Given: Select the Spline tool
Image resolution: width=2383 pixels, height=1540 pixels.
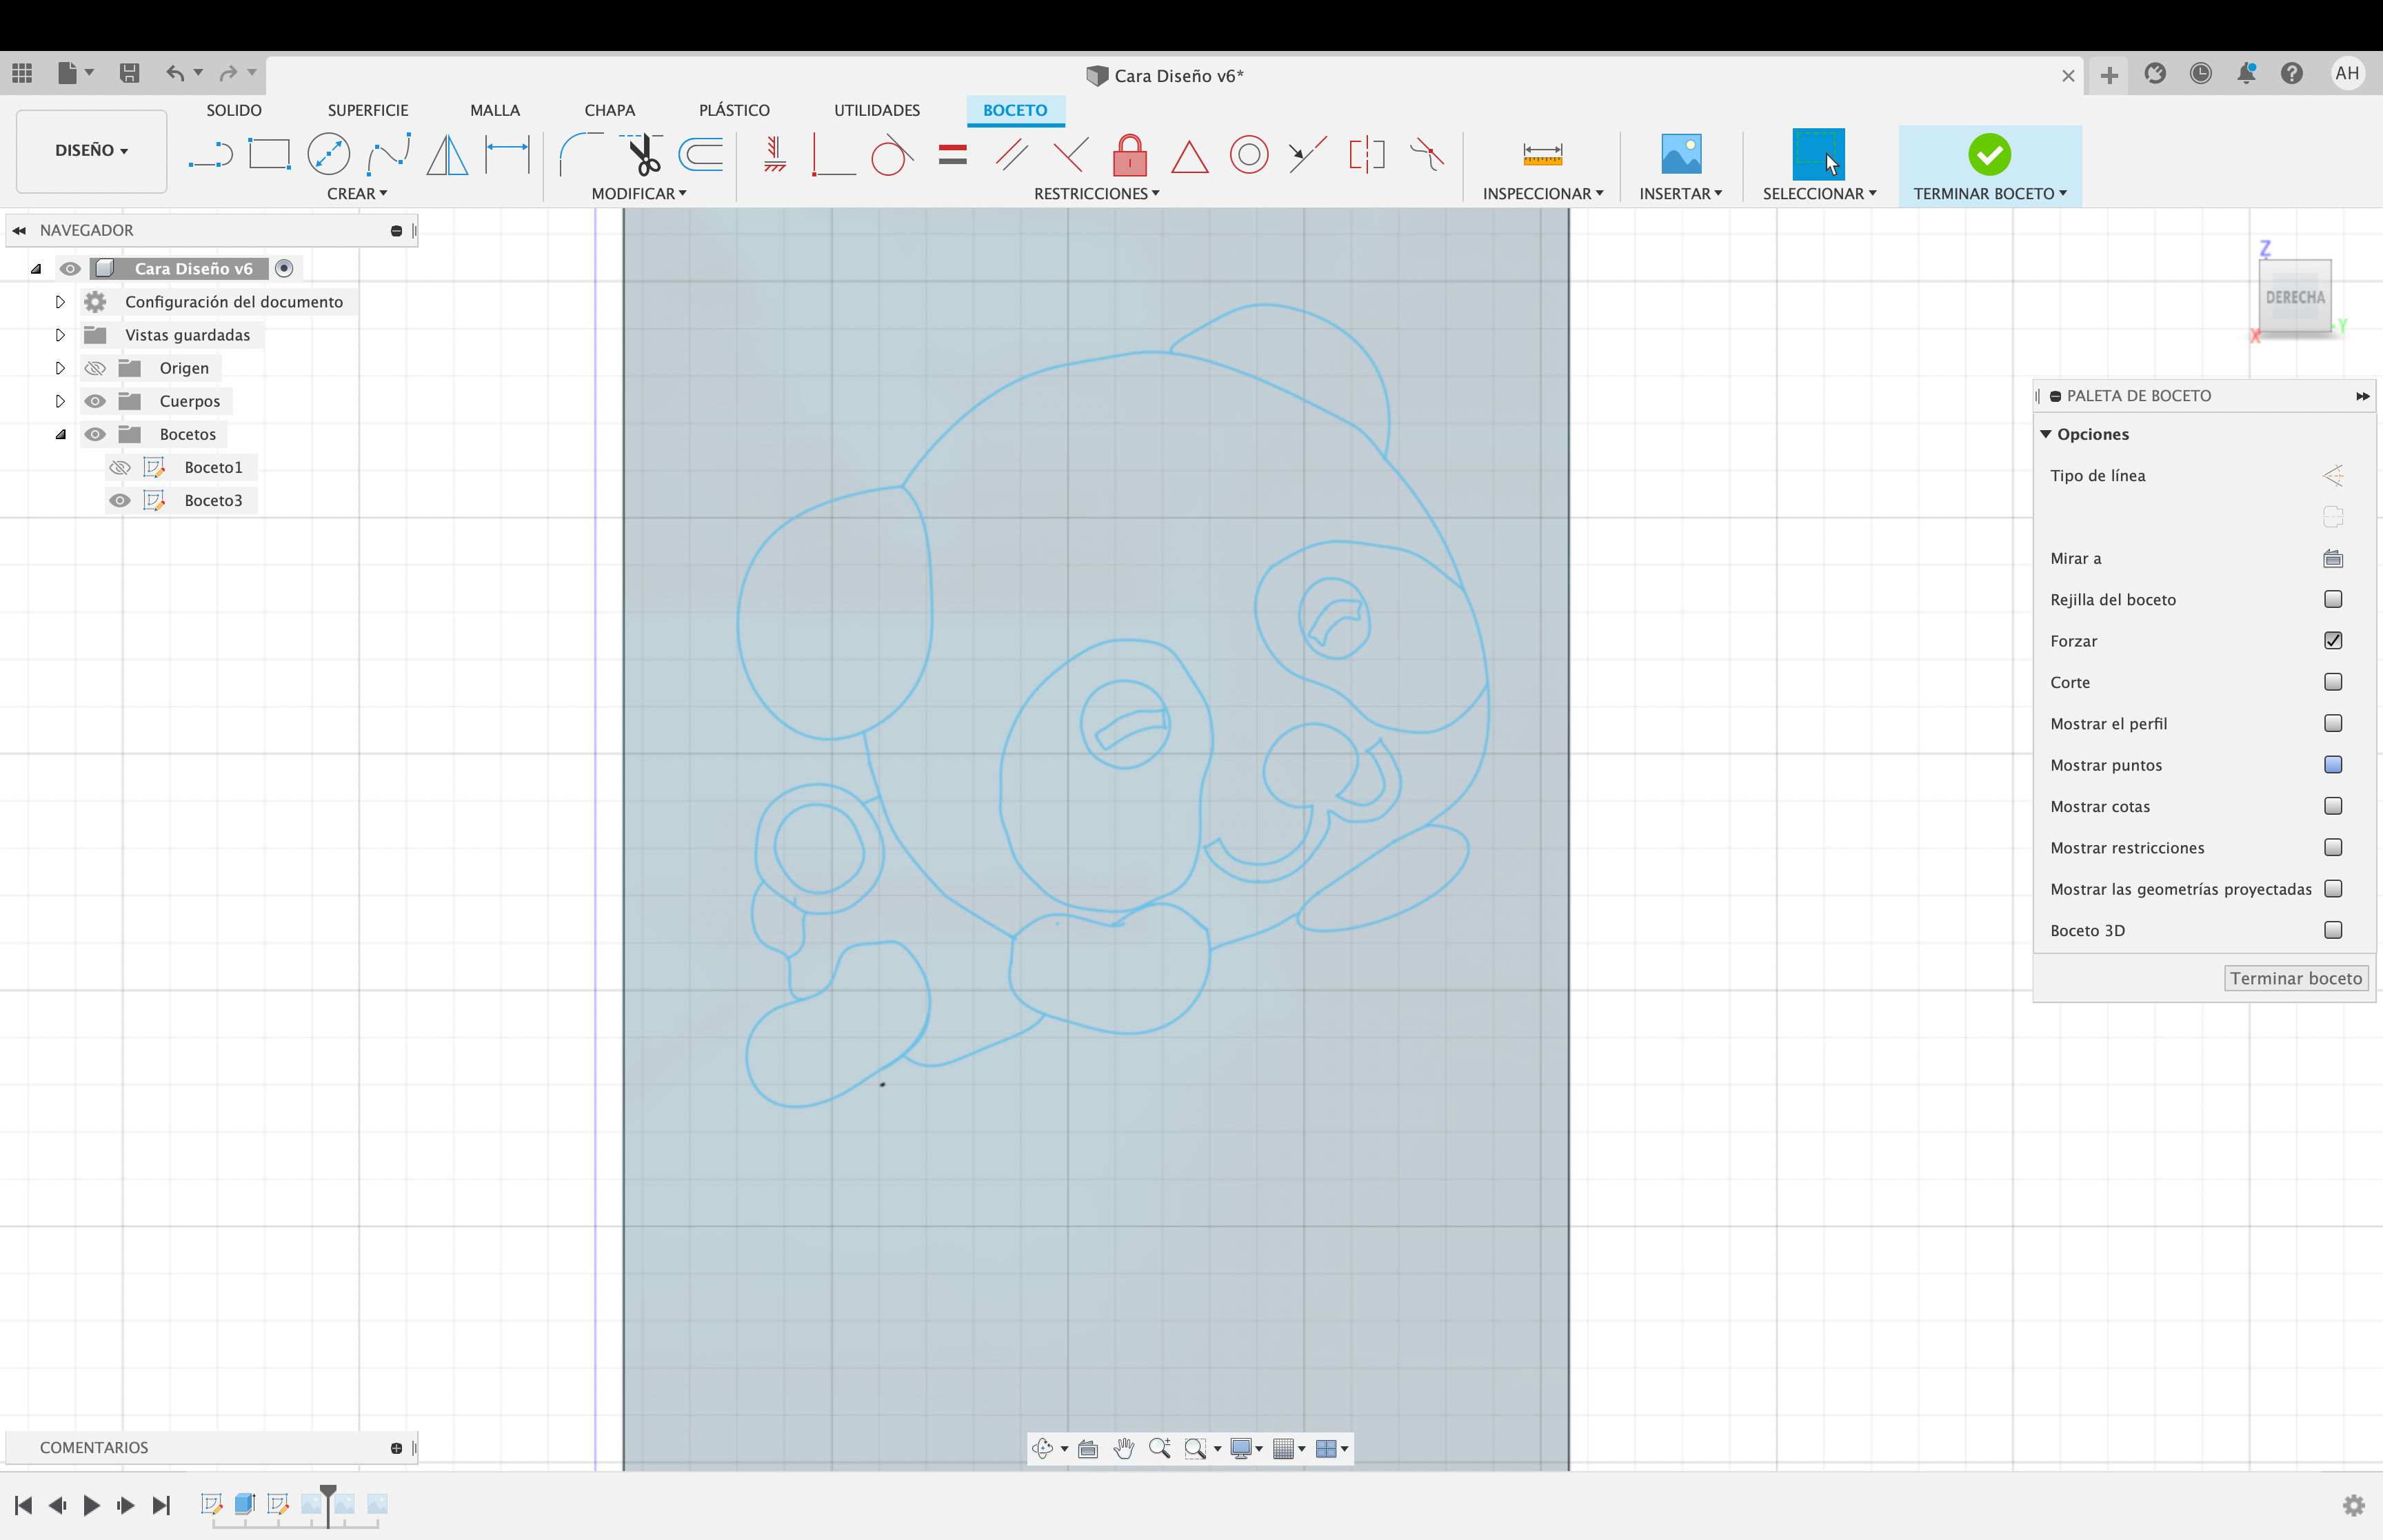Looking at the screenshot, I should pyautogui.click(x=389, y=154).
